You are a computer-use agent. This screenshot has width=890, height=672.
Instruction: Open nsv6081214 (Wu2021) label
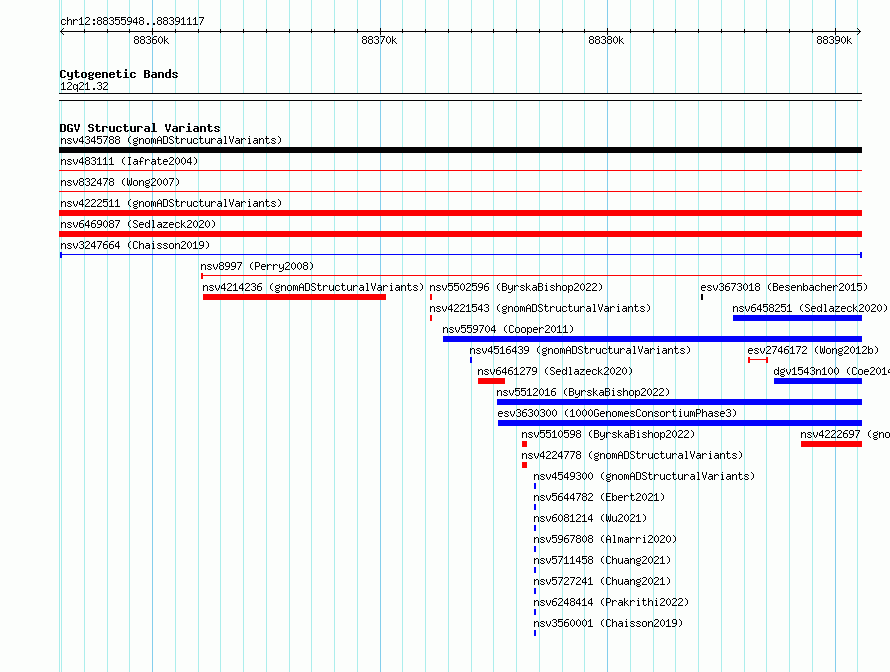click(x=590, y=518)
